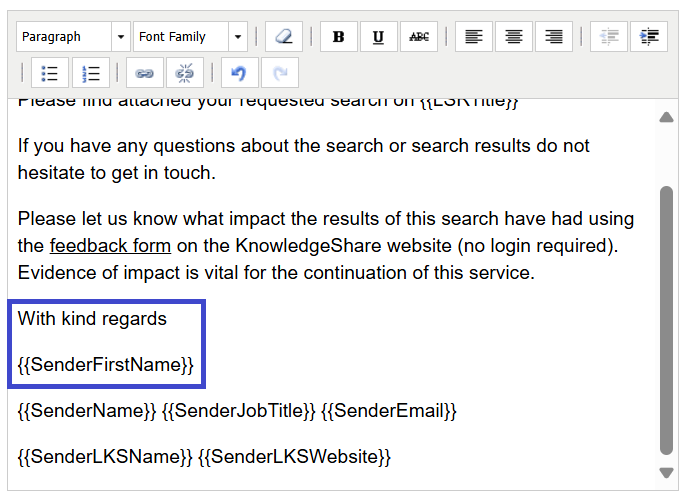Center align the text
The image size is (682, 499).
tap(514, 37)
